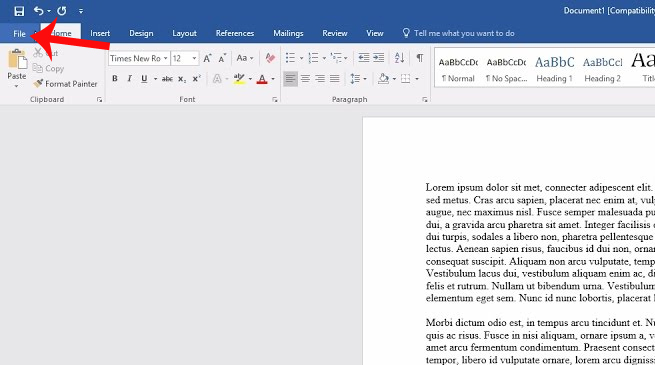
Task: Open Text Effects and Typography
Action: [x=217, y=79]
